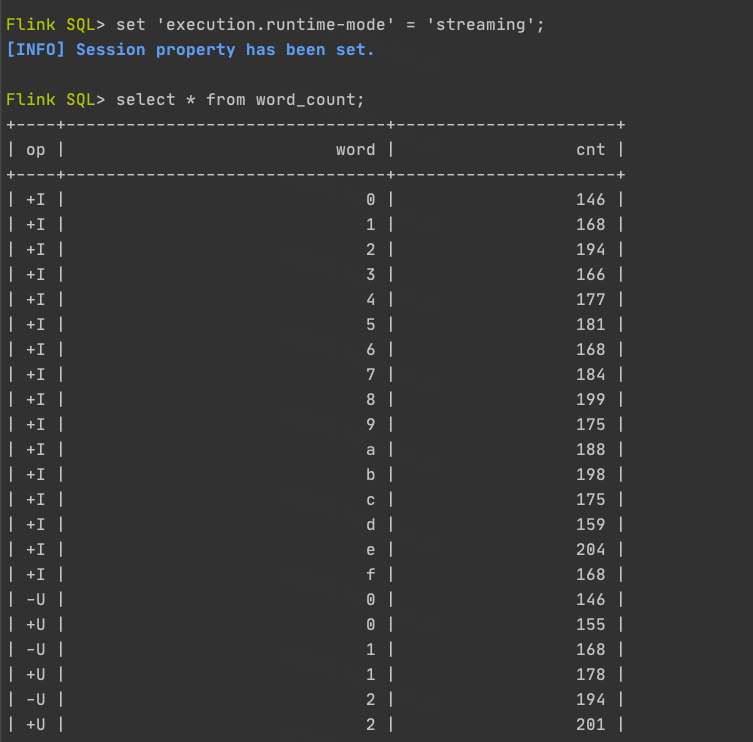Image resolution: width=753 pixels, height=742 pixels.
Task: Select cnt value 155
Action: (590, 624)
